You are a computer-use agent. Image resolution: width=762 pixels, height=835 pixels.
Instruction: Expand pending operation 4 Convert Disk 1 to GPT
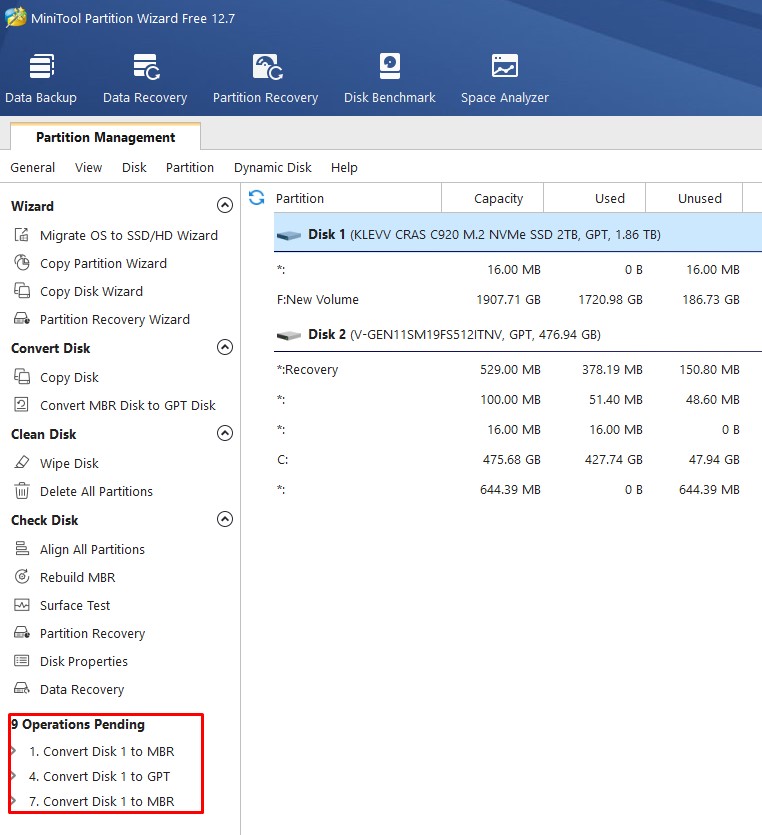(13, 776)
